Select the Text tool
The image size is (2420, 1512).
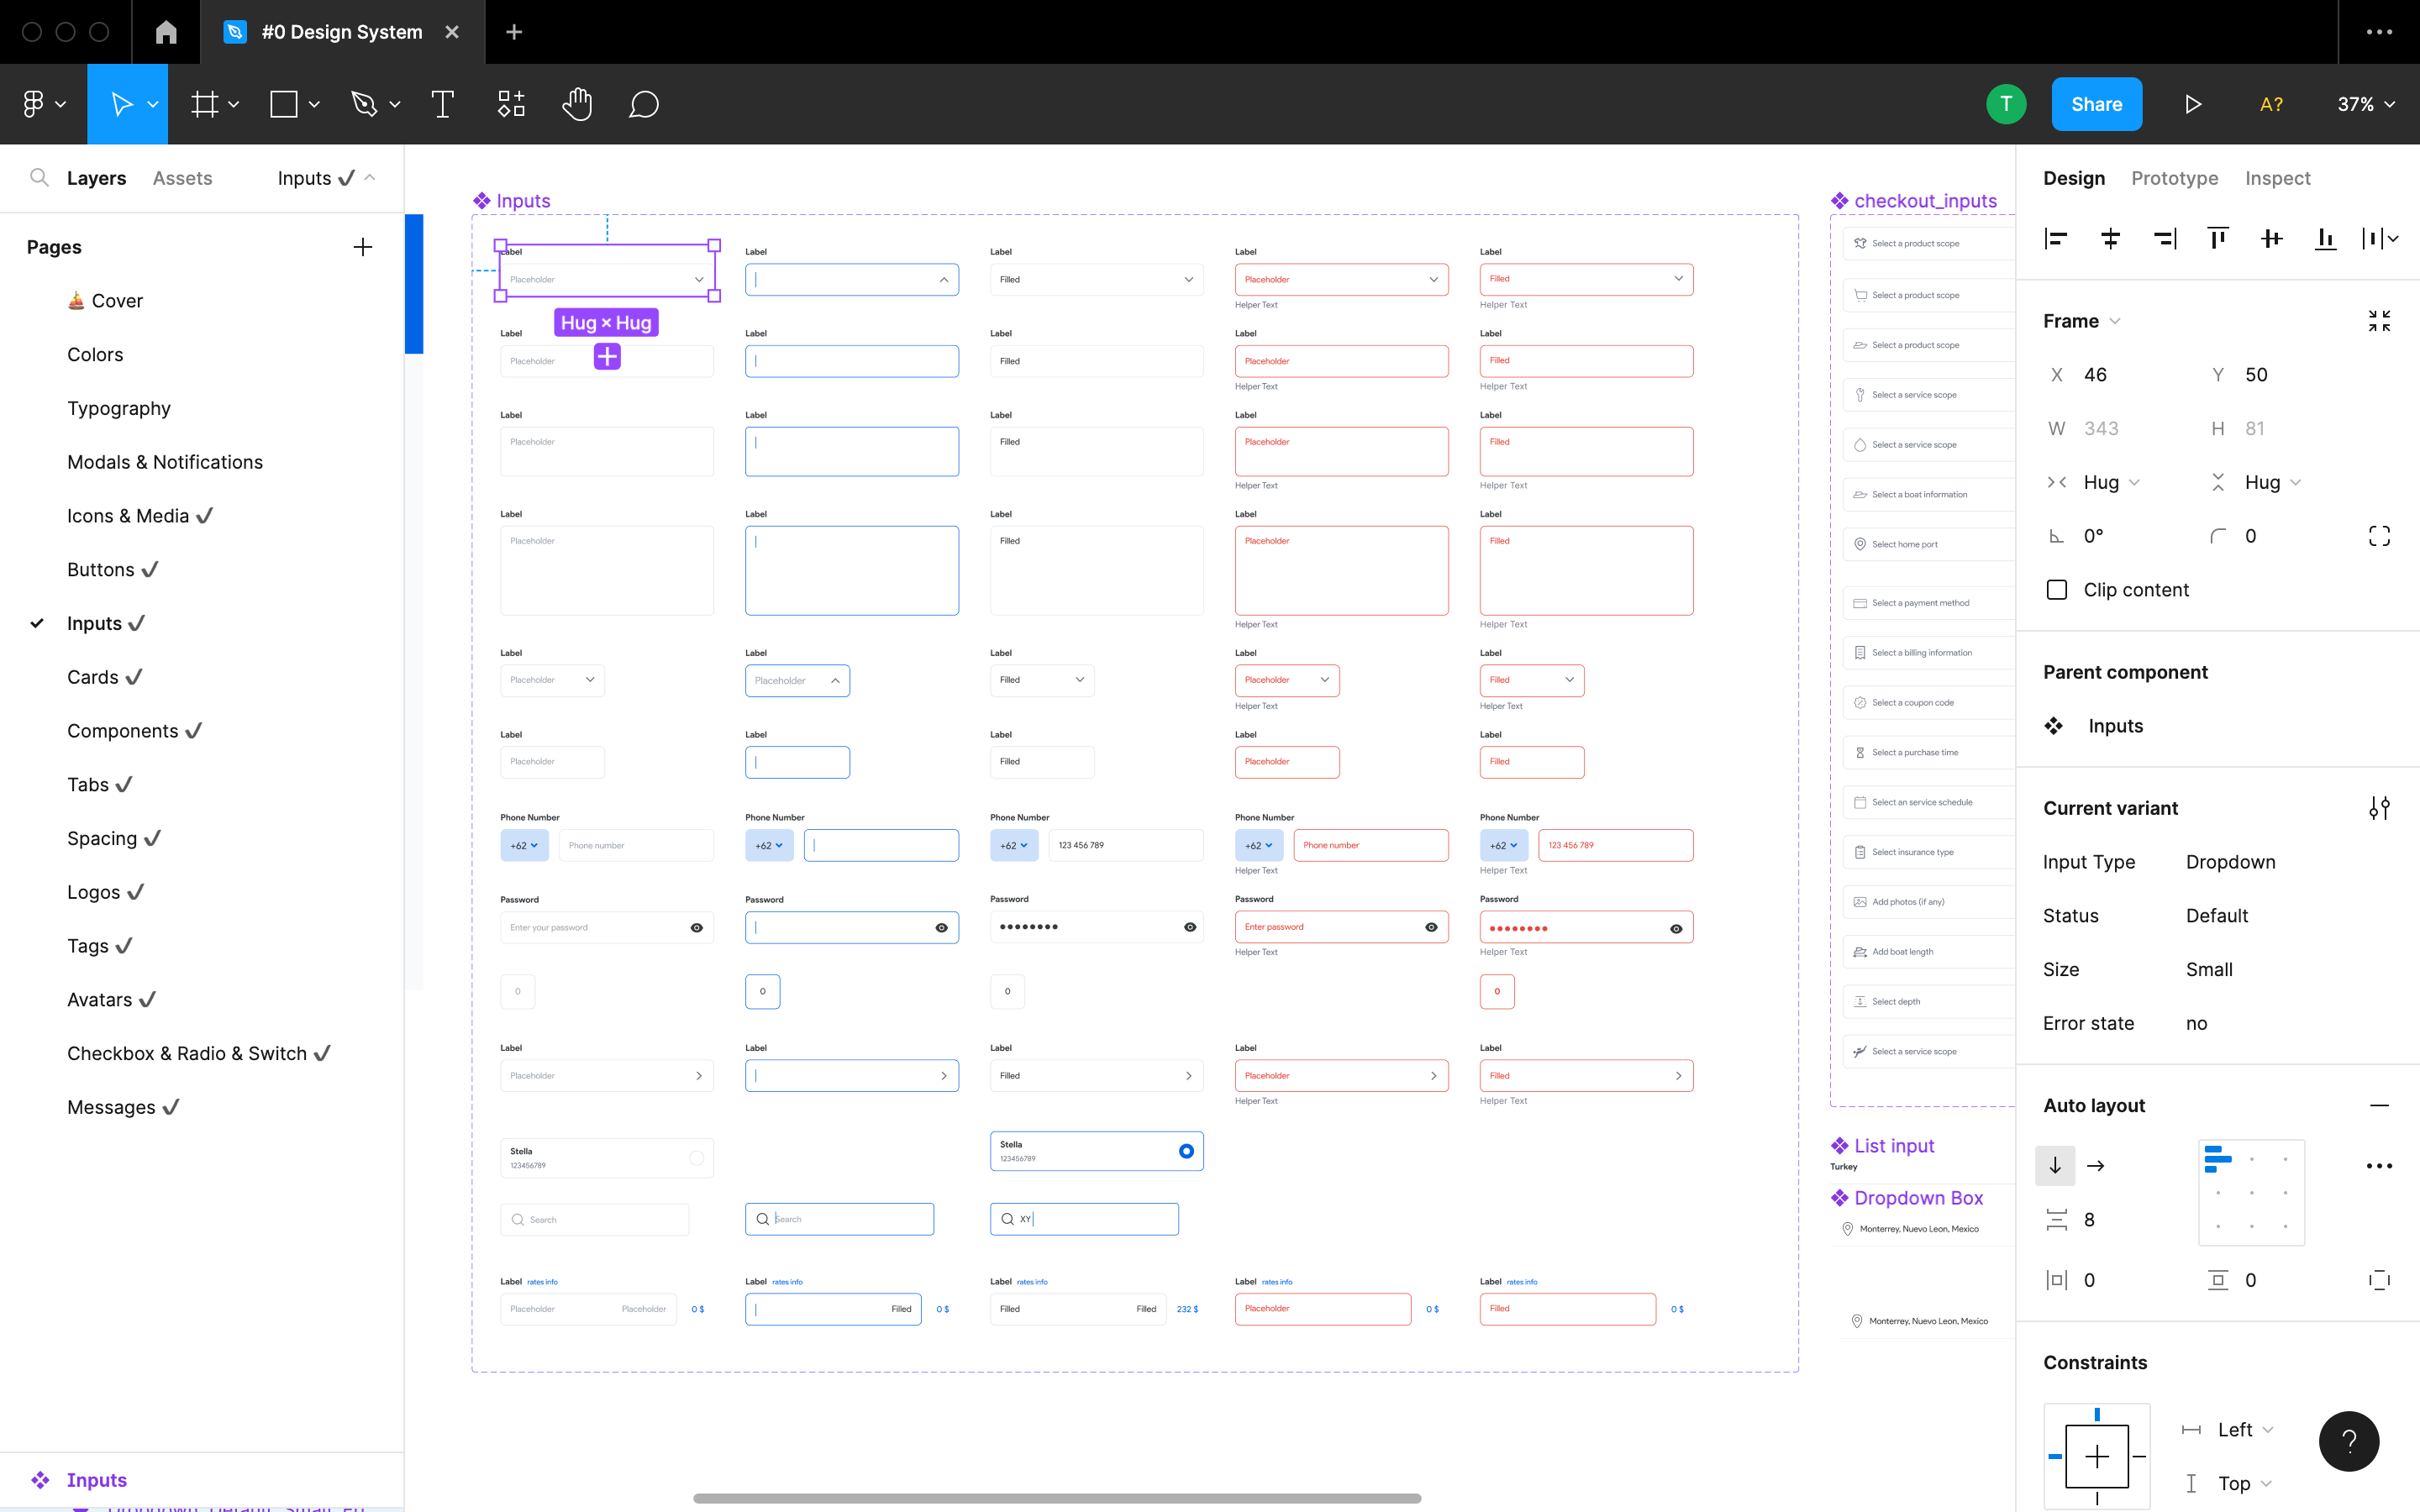[x=442, y=104]
